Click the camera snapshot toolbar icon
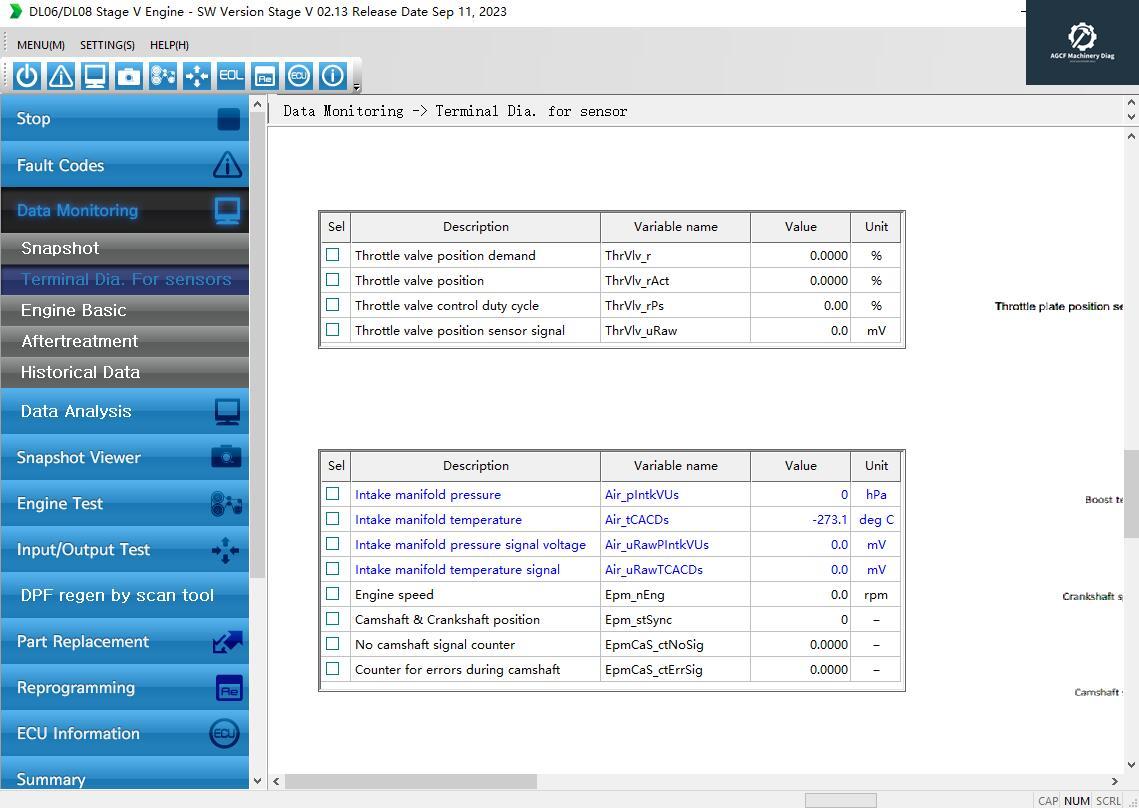The width and height of the screenshot is (1139, 808). tap(129, 76)
